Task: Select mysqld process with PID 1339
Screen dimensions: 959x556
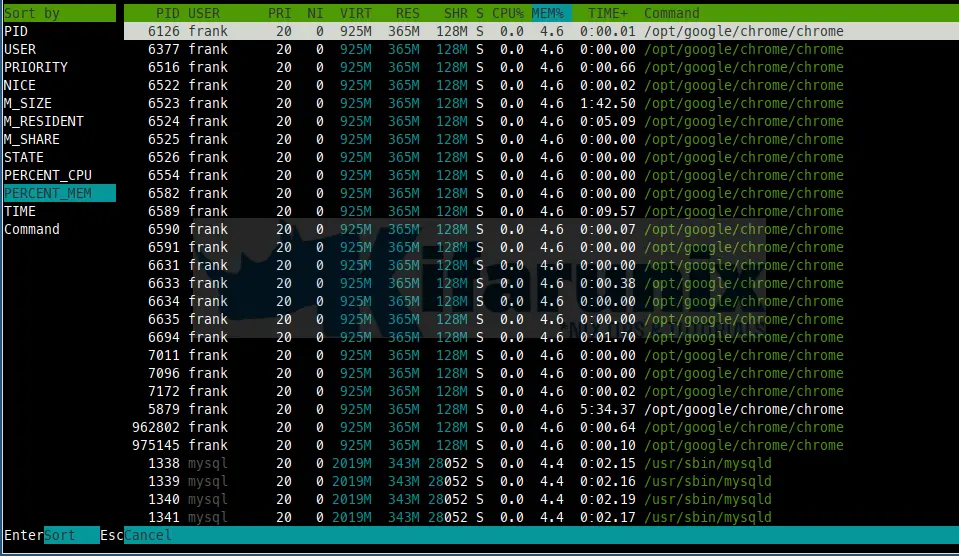Action: pyautogui.click(x=541, y=481)
